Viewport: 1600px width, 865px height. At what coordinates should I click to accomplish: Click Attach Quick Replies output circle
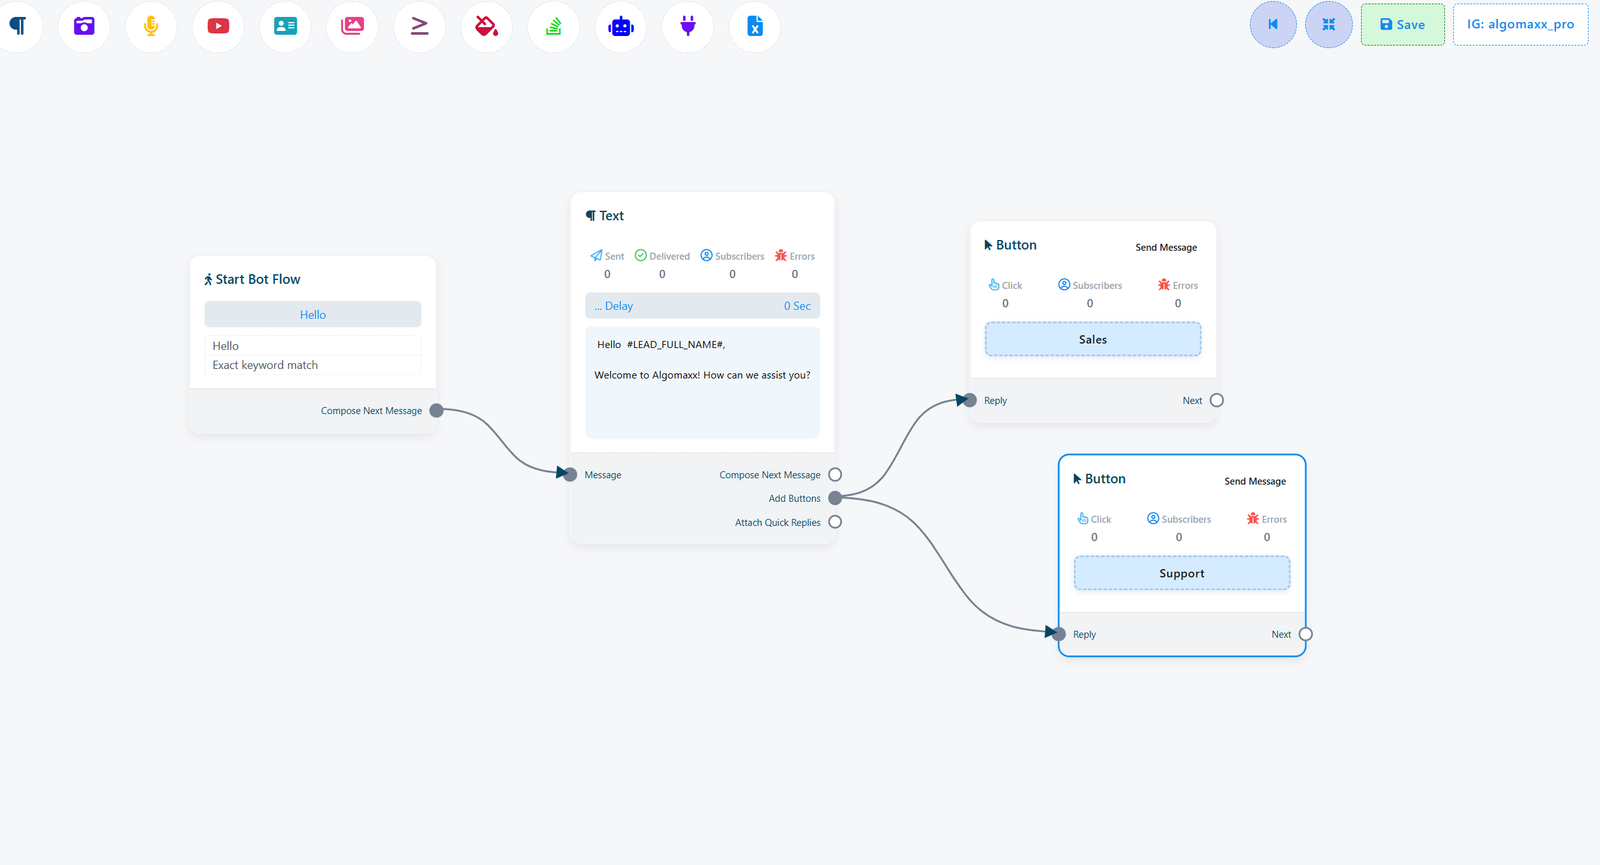click(835, 522)
